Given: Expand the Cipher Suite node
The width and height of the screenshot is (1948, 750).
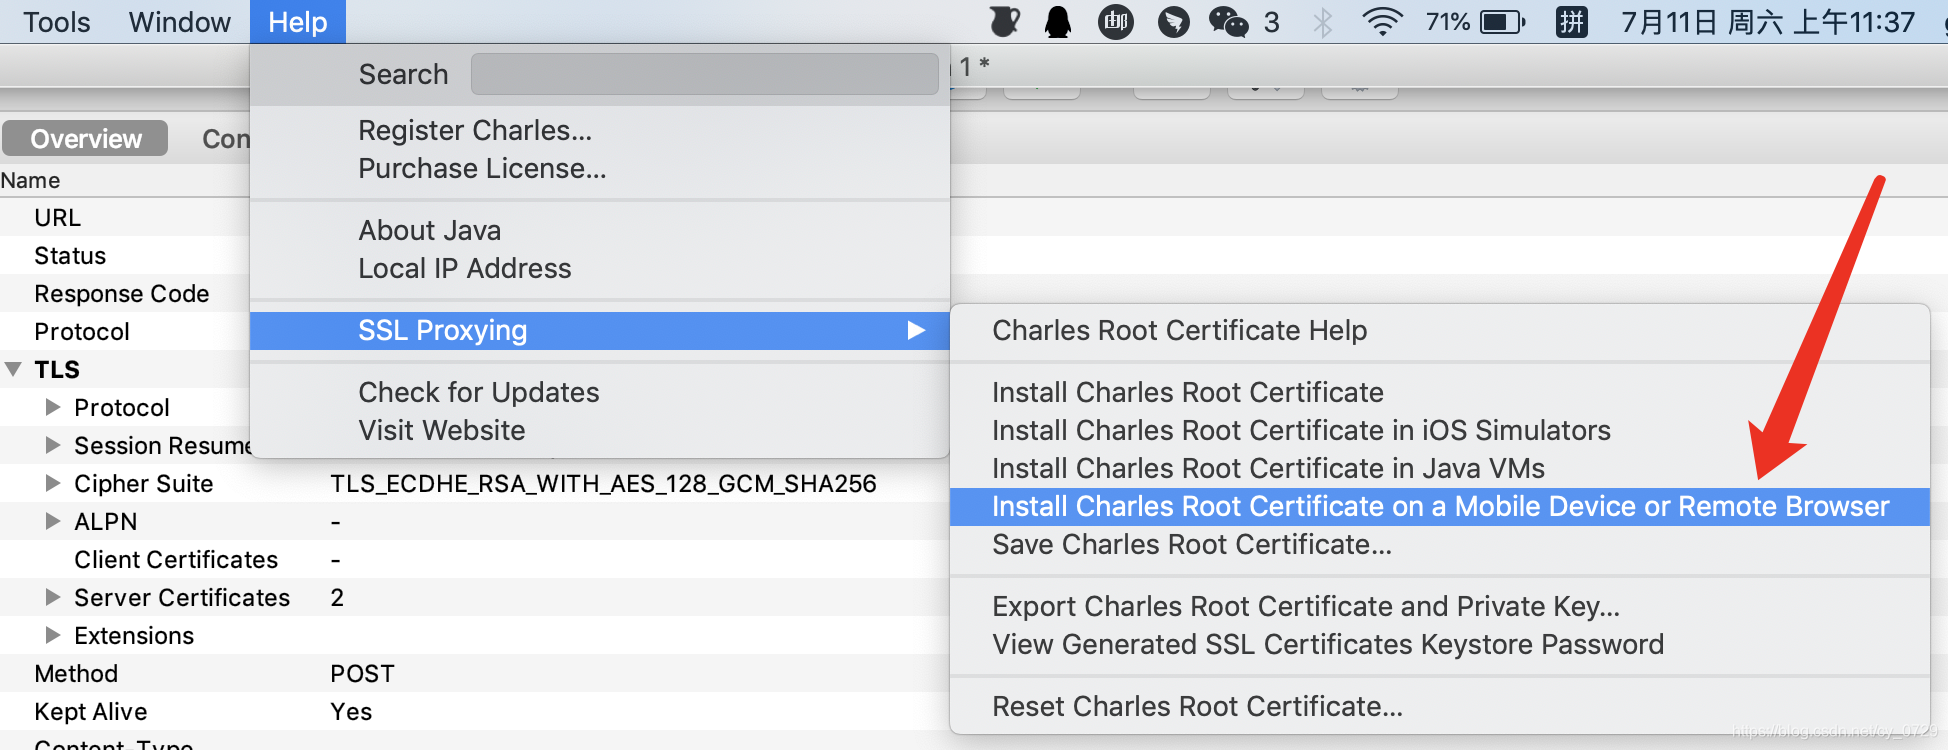Looking at the screenshot, I should coord(53,483).
